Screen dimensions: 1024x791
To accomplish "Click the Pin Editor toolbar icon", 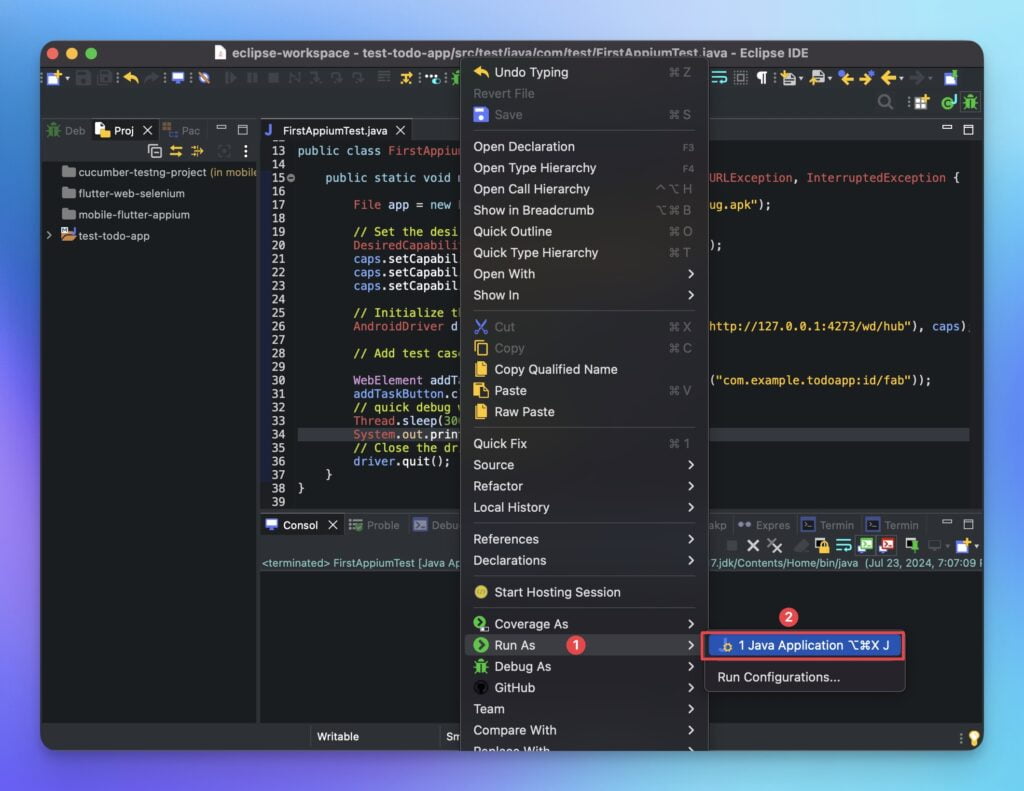I will tap(951, 78).
